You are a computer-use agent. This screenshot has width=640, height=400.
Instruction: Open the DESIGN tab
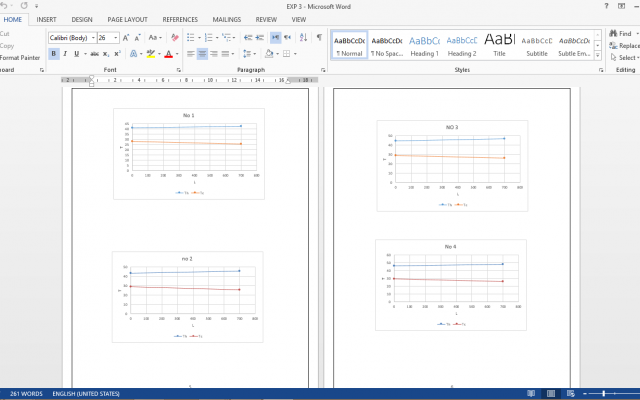[82, 19]
